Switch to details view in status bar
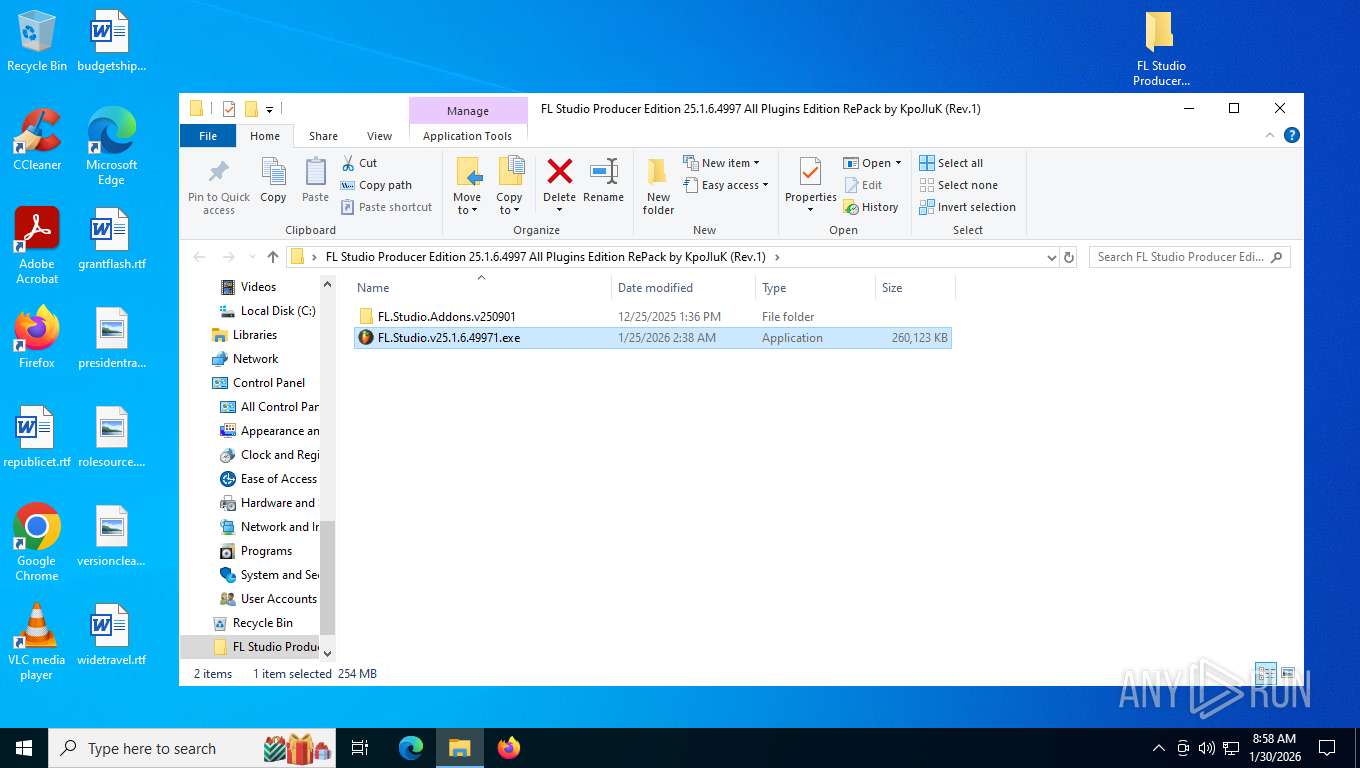This screenshot has width=1360, height=768. click(1265, 673)
